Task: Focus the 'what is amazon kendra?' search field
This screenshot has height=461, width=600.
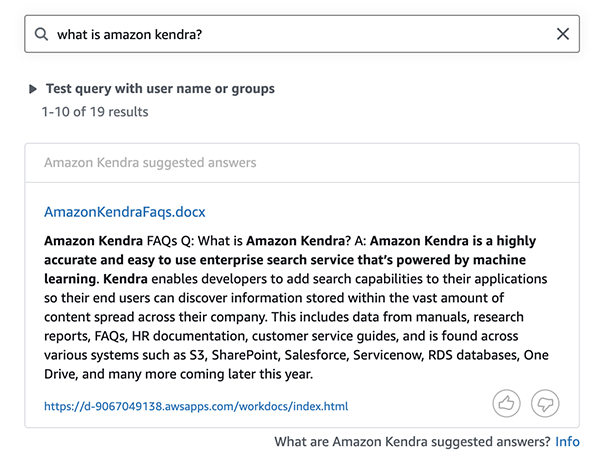Action: coord(300,34)
